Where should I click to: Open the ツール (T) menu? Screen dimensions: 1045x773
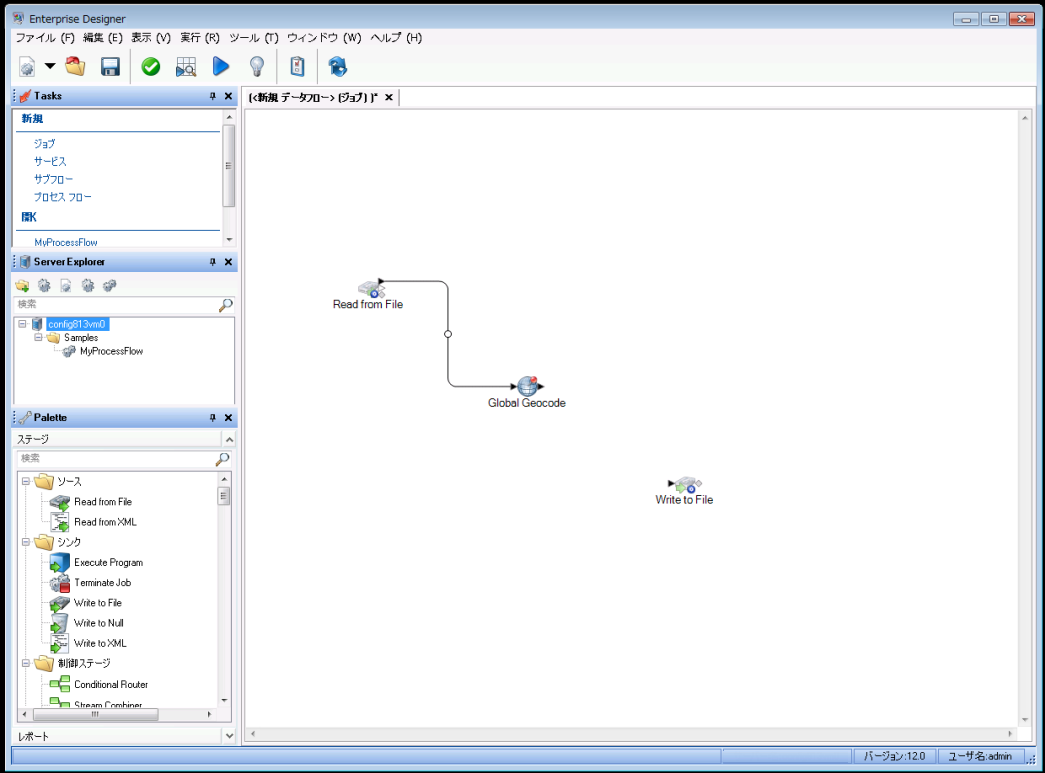pos(254,38)
